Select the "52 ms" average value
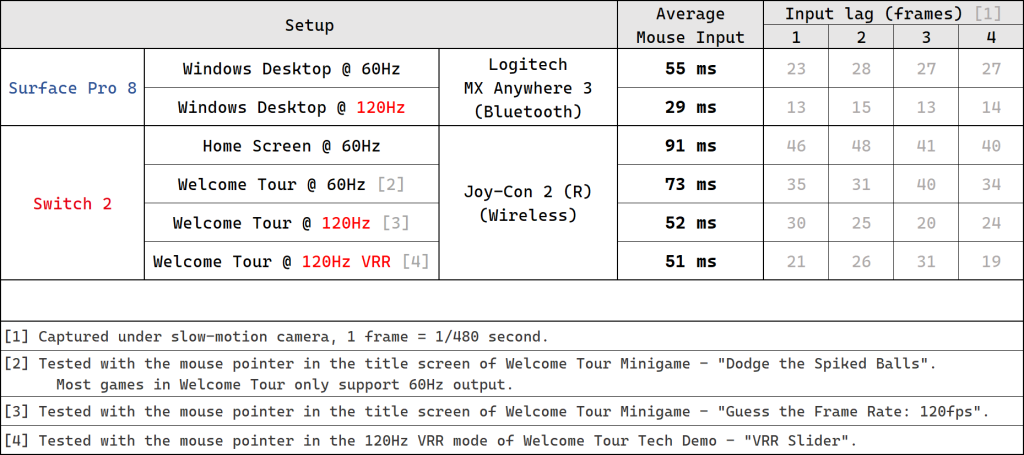The width and height of the screenshot is (1024, 455). (x=690, y=223)
